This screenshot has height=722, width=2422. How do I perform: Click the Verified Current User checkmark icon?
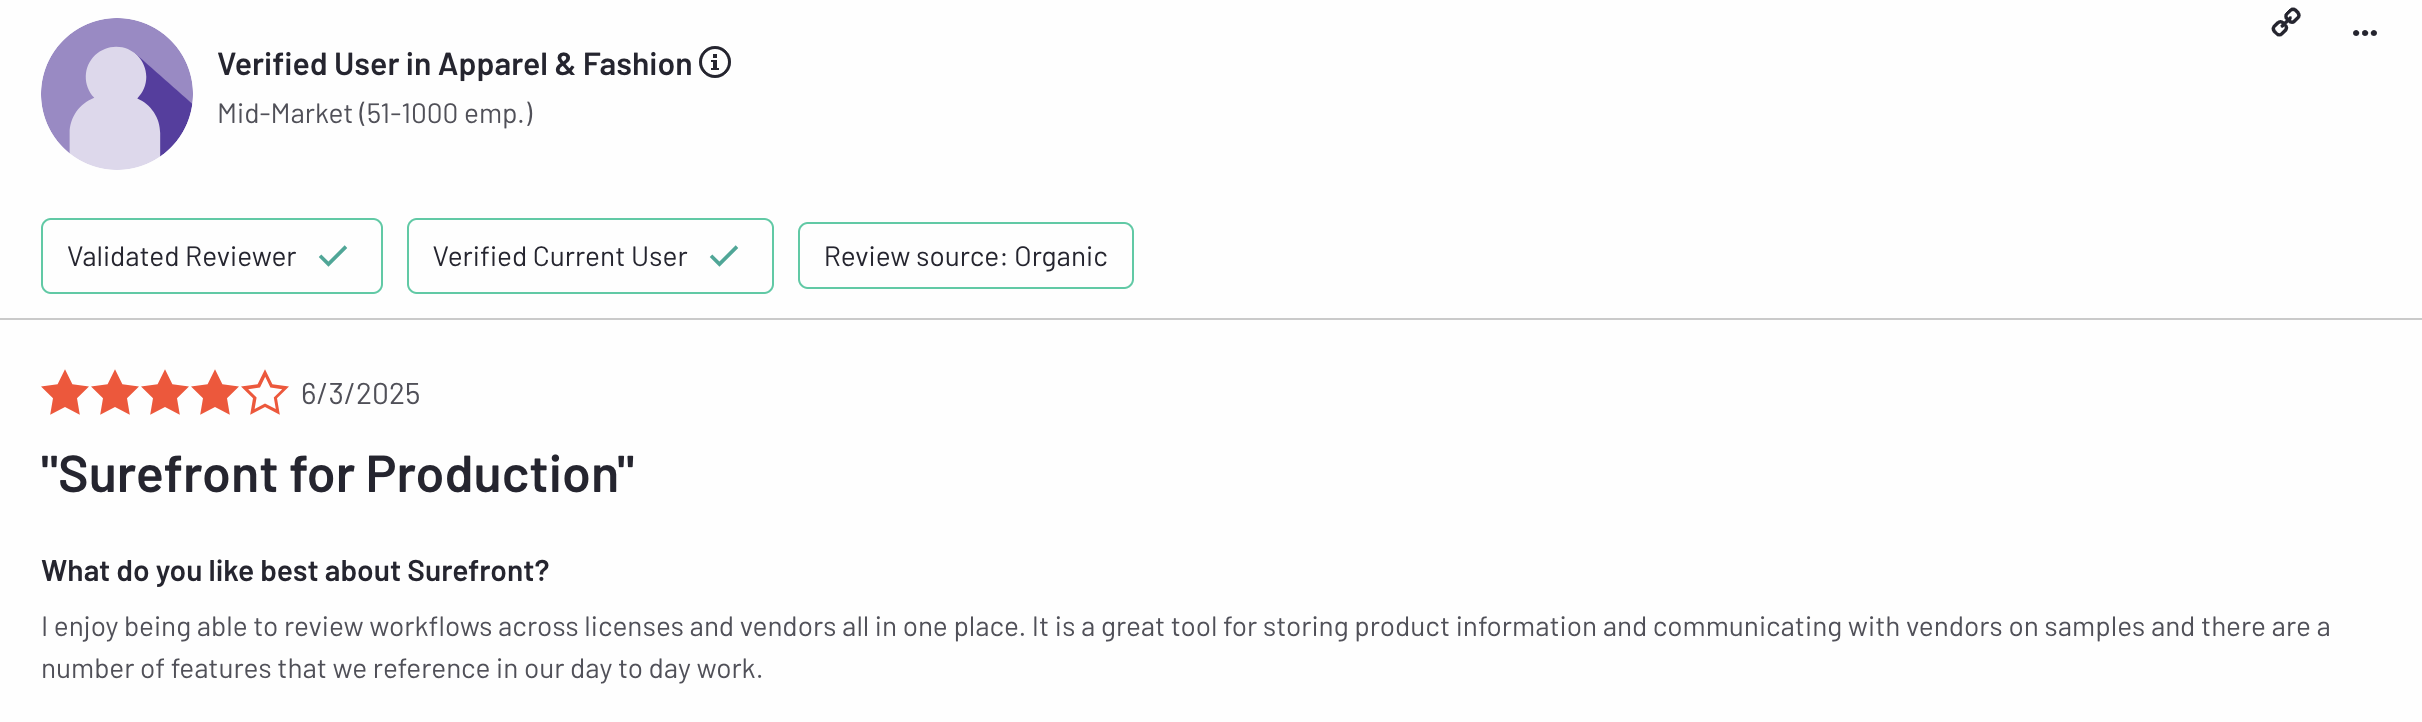[x=724, y=257]
